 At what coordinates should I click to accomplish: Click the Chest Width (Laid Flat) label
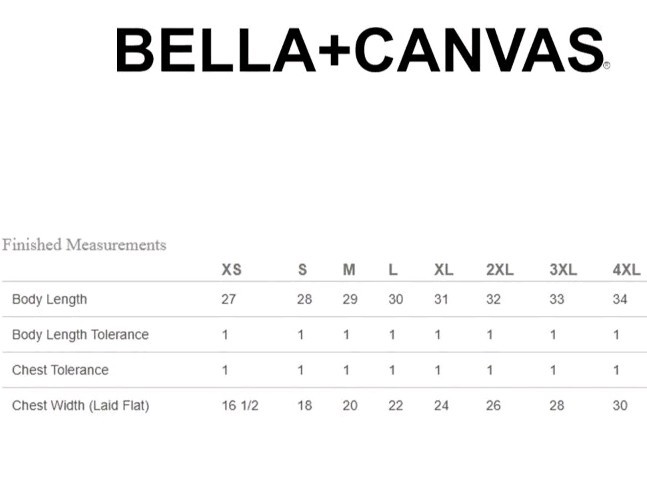coord(80,406)
